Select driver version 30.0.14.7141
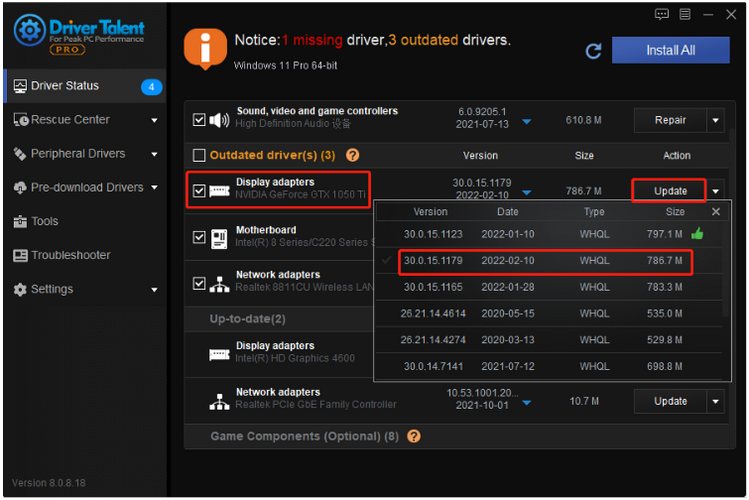The height and width of the screenshot is (500, 749). [549, 366]
